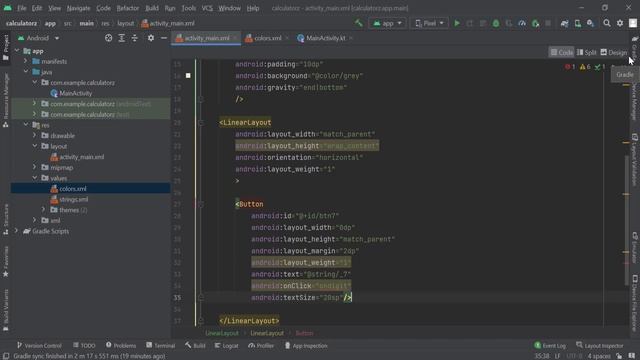This screenshot has height=360, width=640.
Task: Open Project panel options gear
Action: click(x=151, y=38)
